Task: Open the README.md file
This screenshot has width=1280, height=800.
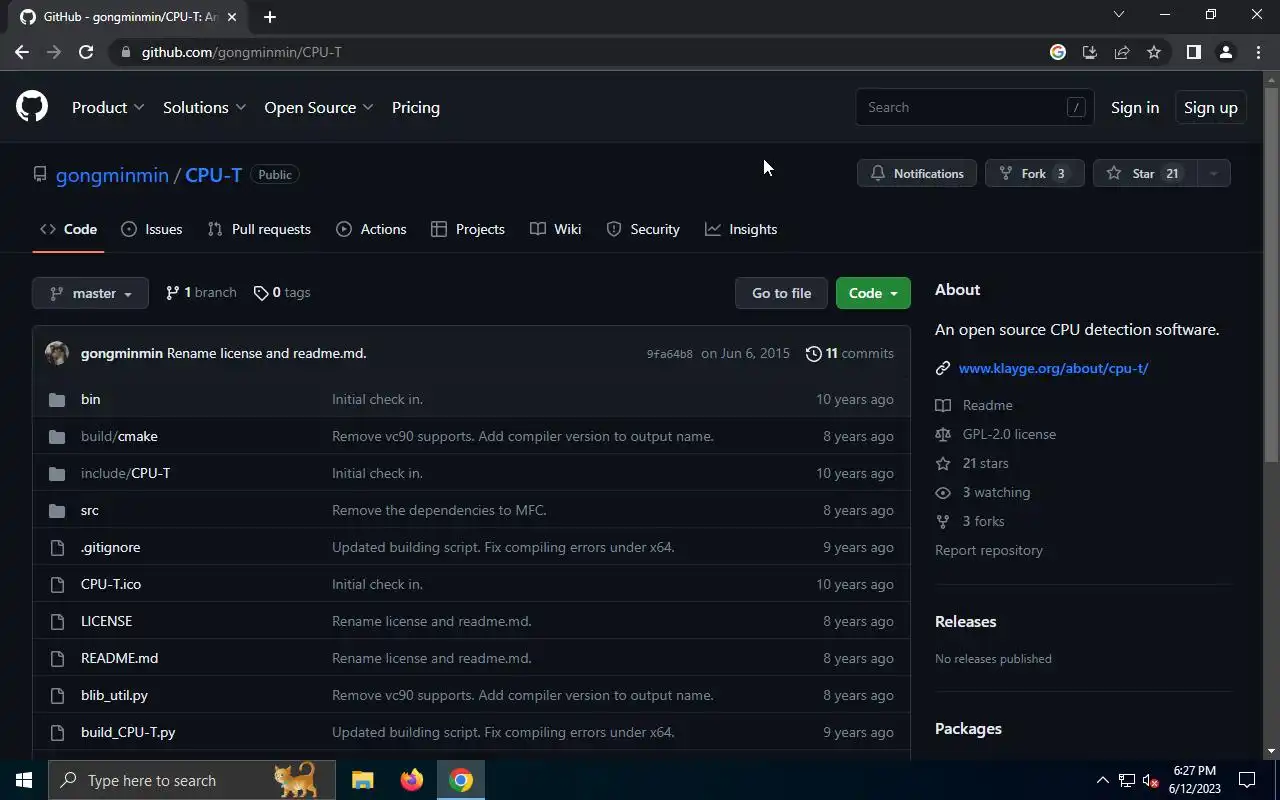Action: click(119, 658)
